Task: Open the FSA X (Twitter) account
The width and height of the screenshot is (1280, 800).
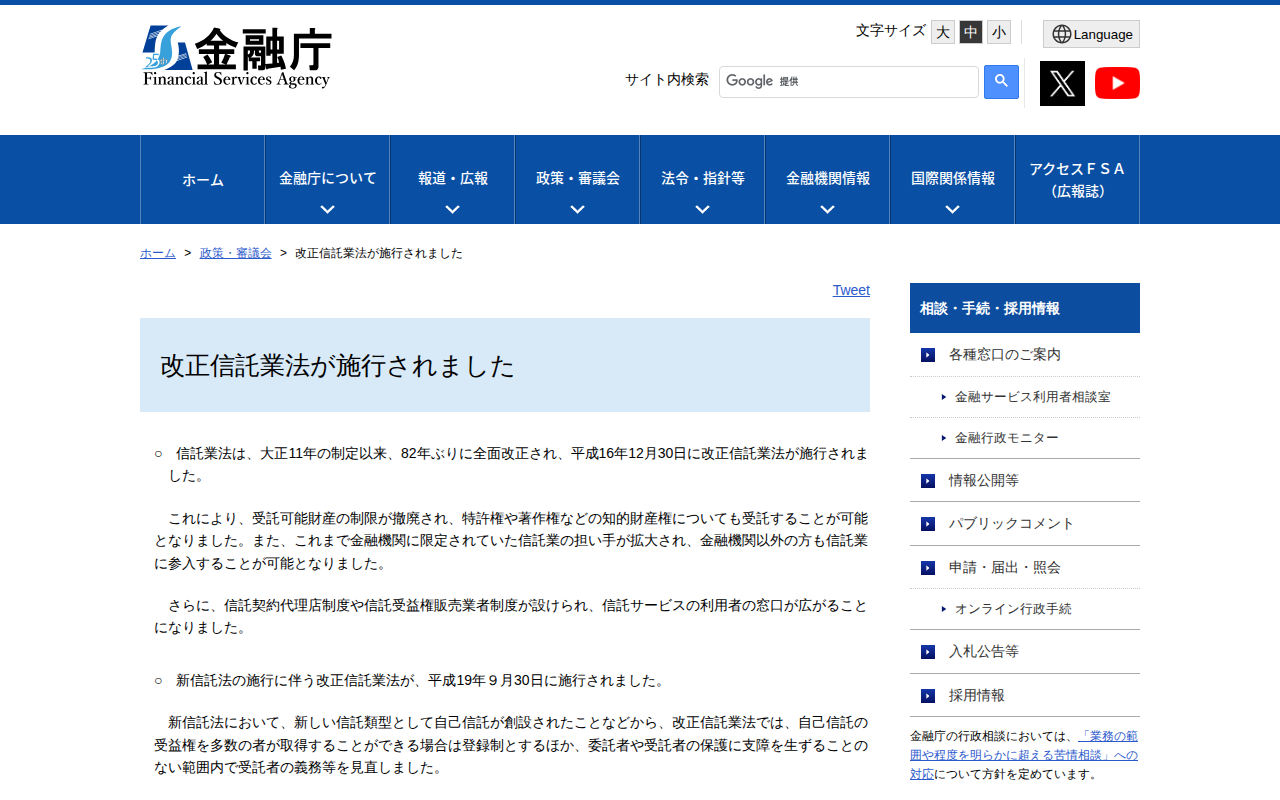Action: pos(1061,83)
